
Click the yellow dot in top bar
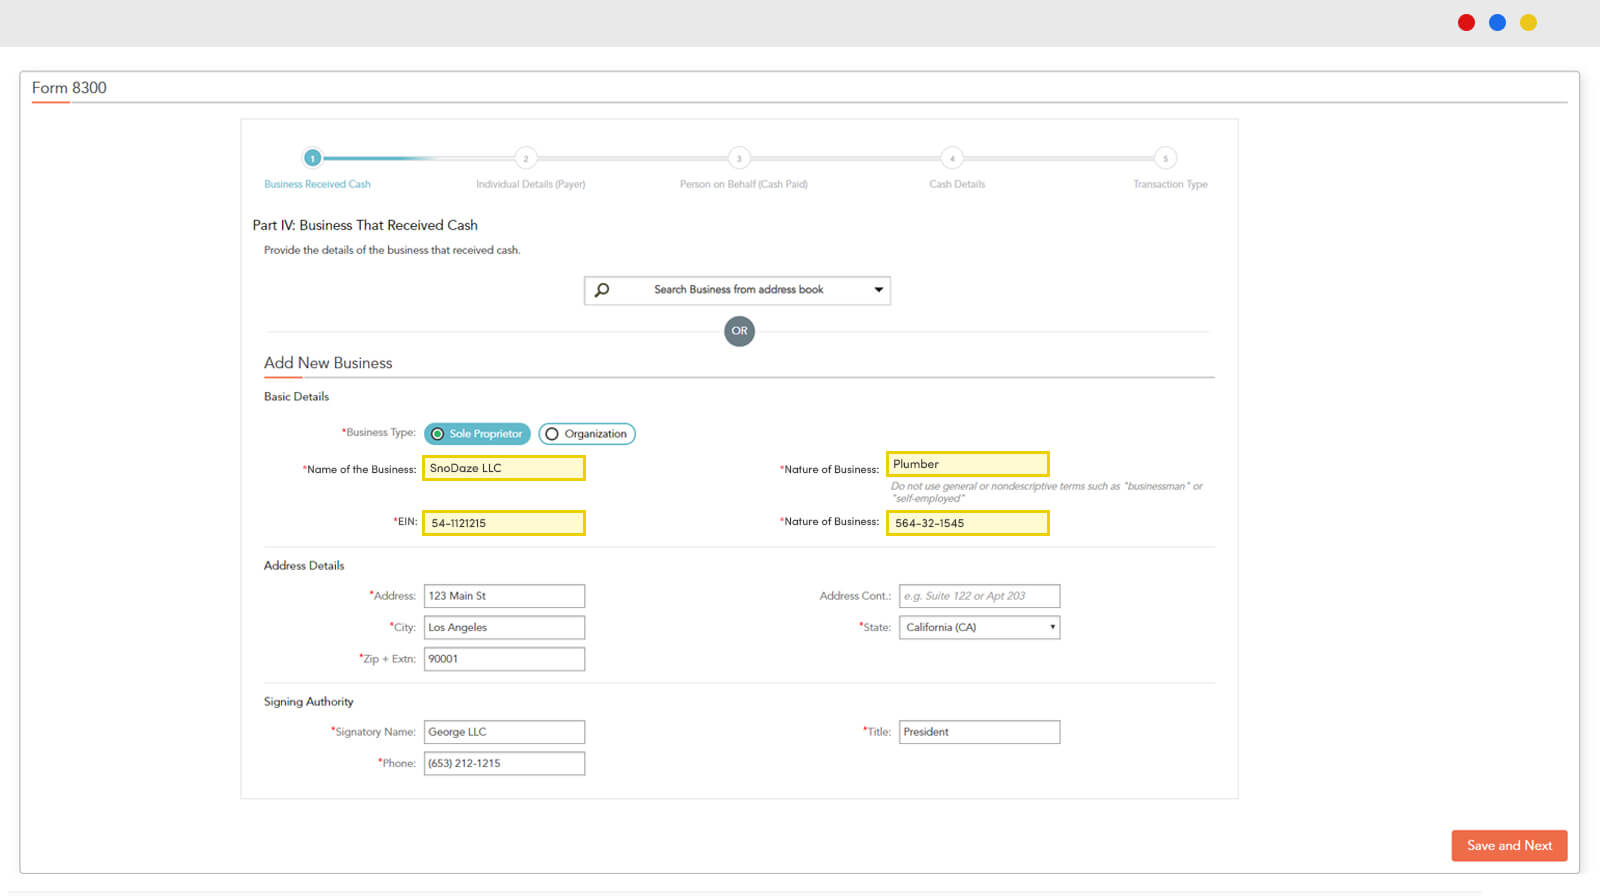point(1528,23)
